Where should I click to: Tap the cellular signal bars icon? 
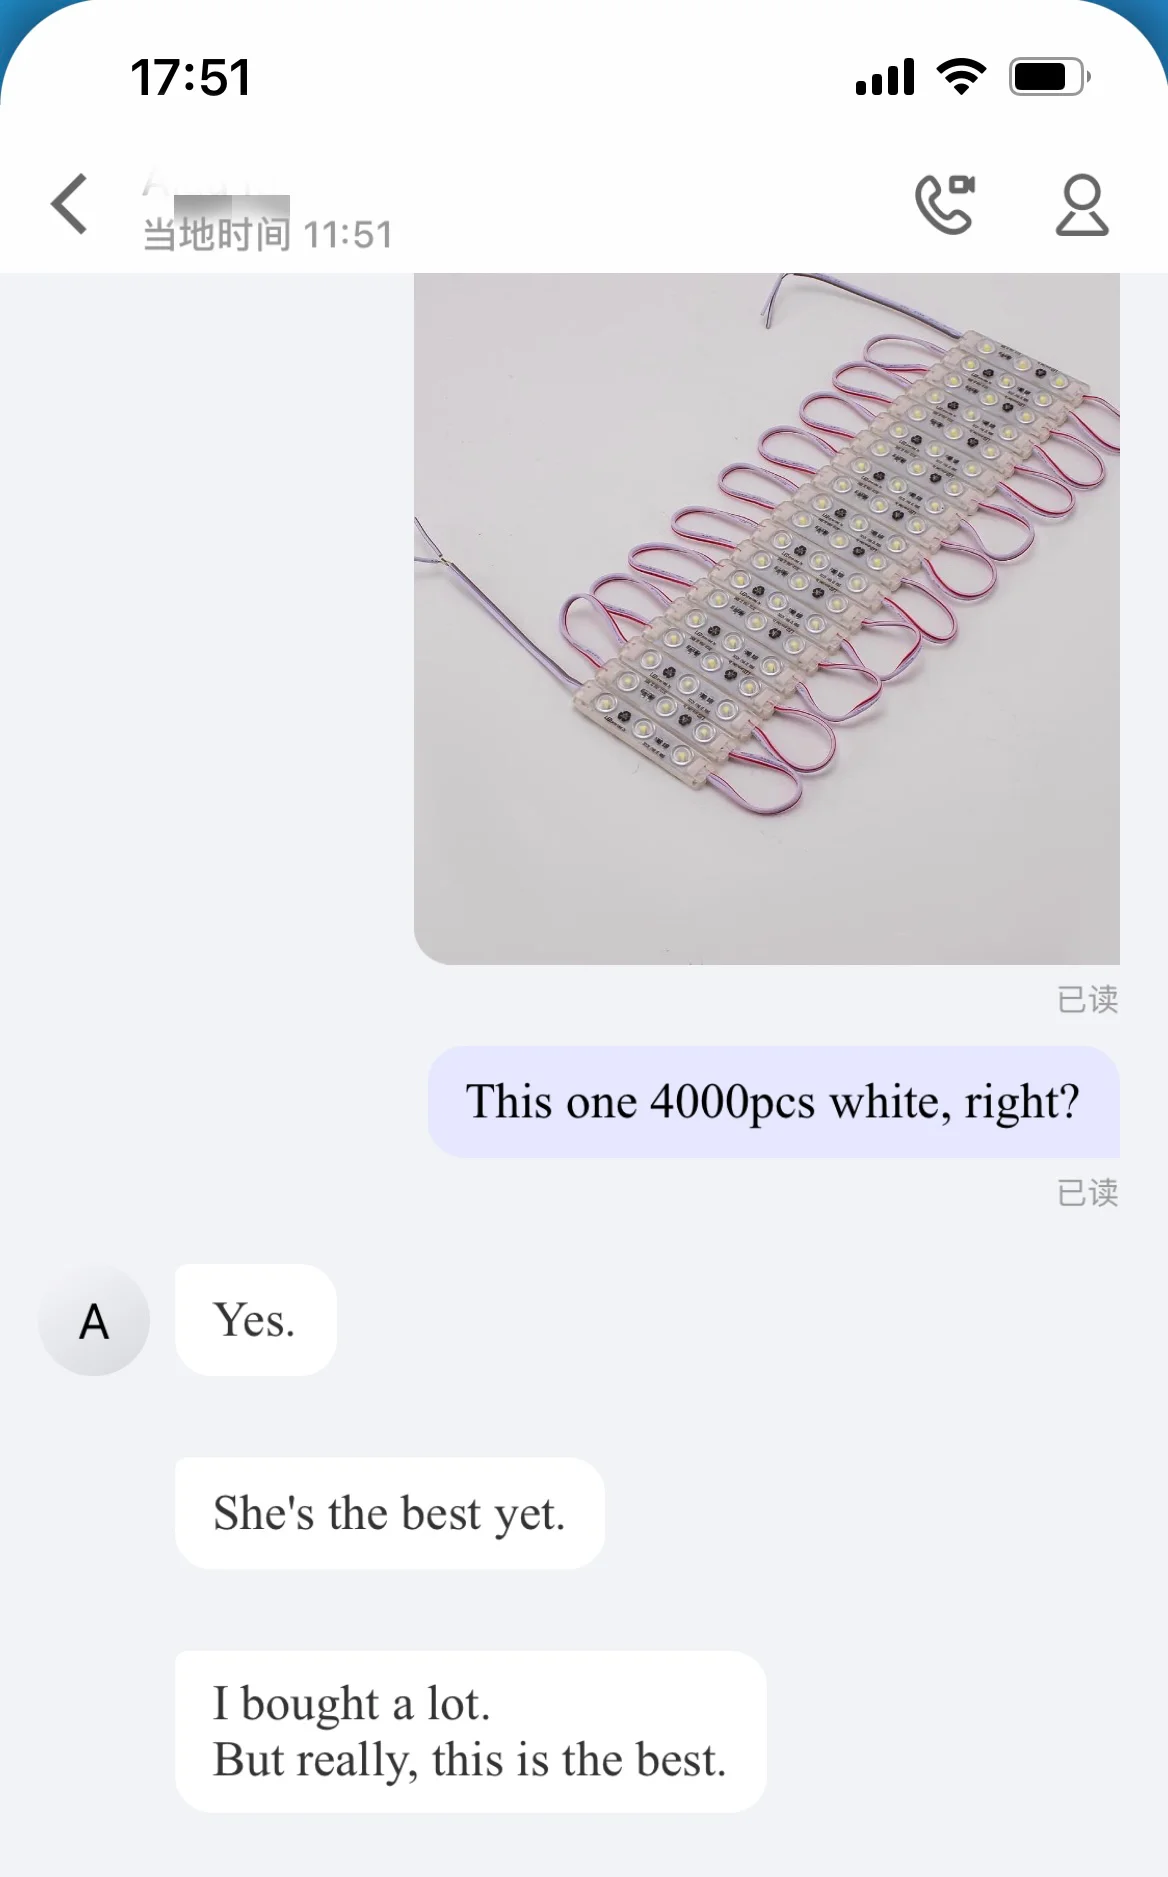coord(885,77)
